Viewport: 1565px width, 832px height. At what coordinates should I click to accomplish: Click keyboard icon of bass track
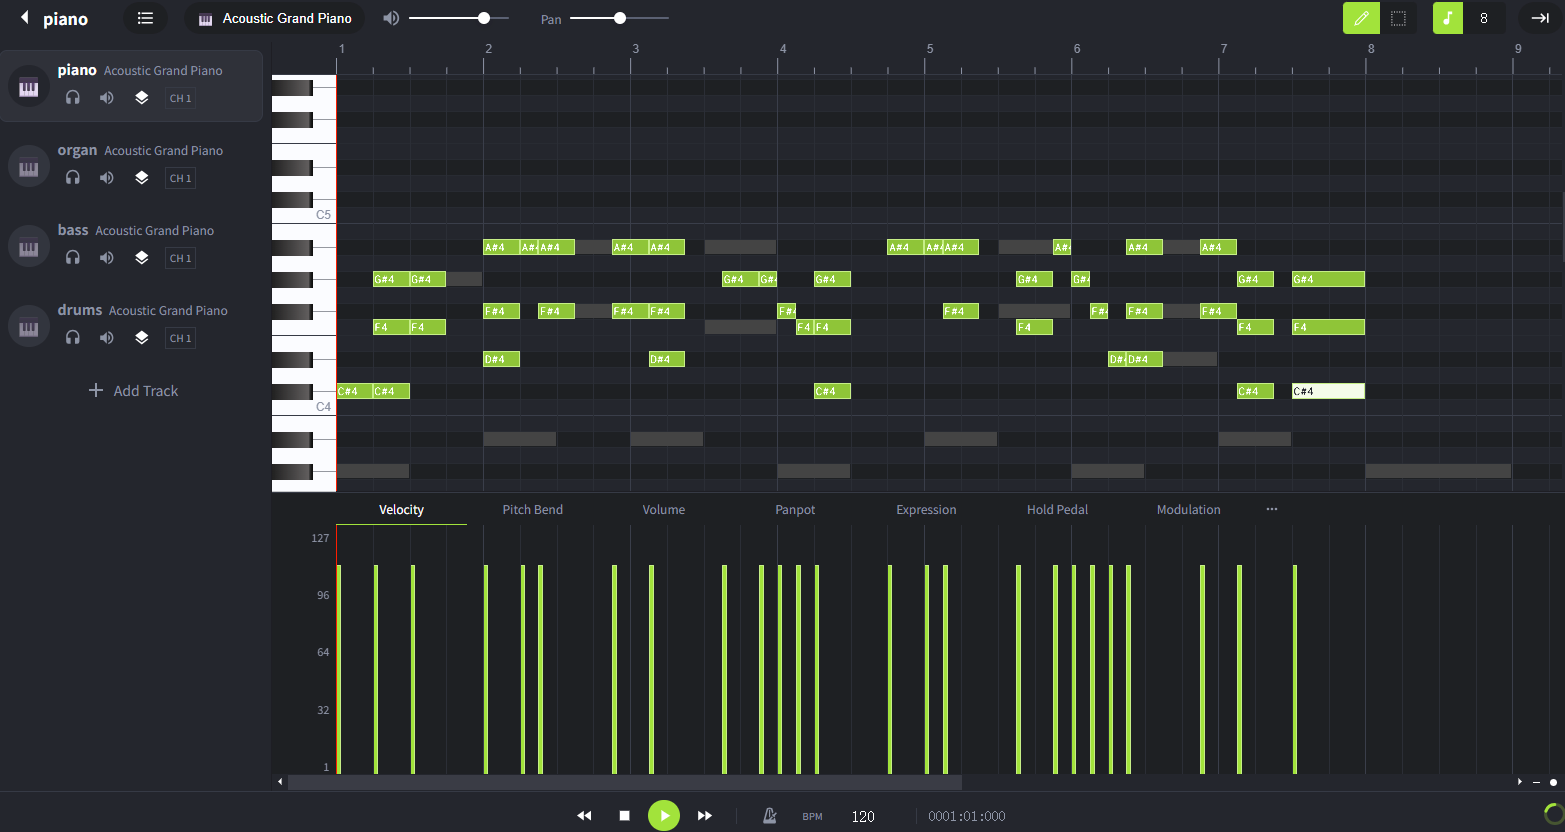click(x=29, y=247)
